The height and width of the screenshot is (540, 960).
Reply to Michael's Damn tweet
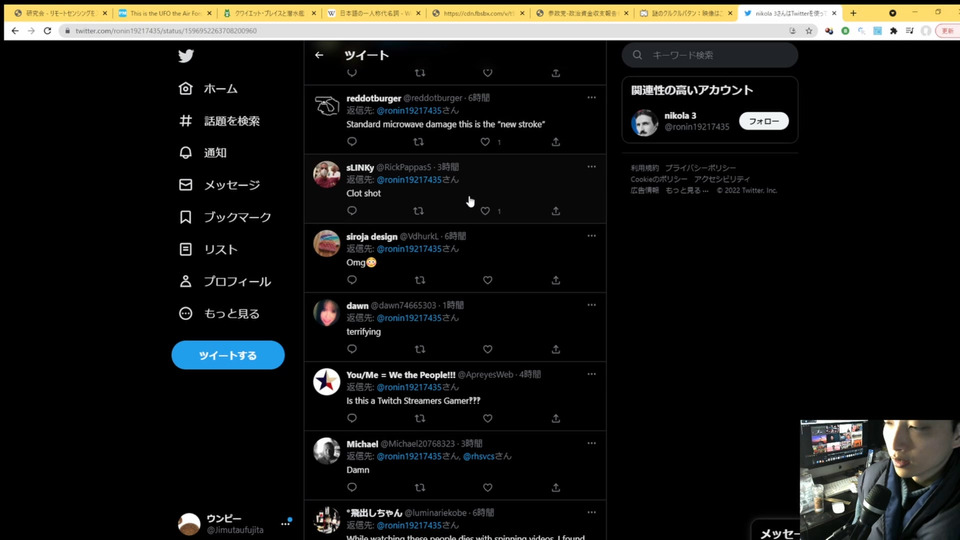pos(351,487)
